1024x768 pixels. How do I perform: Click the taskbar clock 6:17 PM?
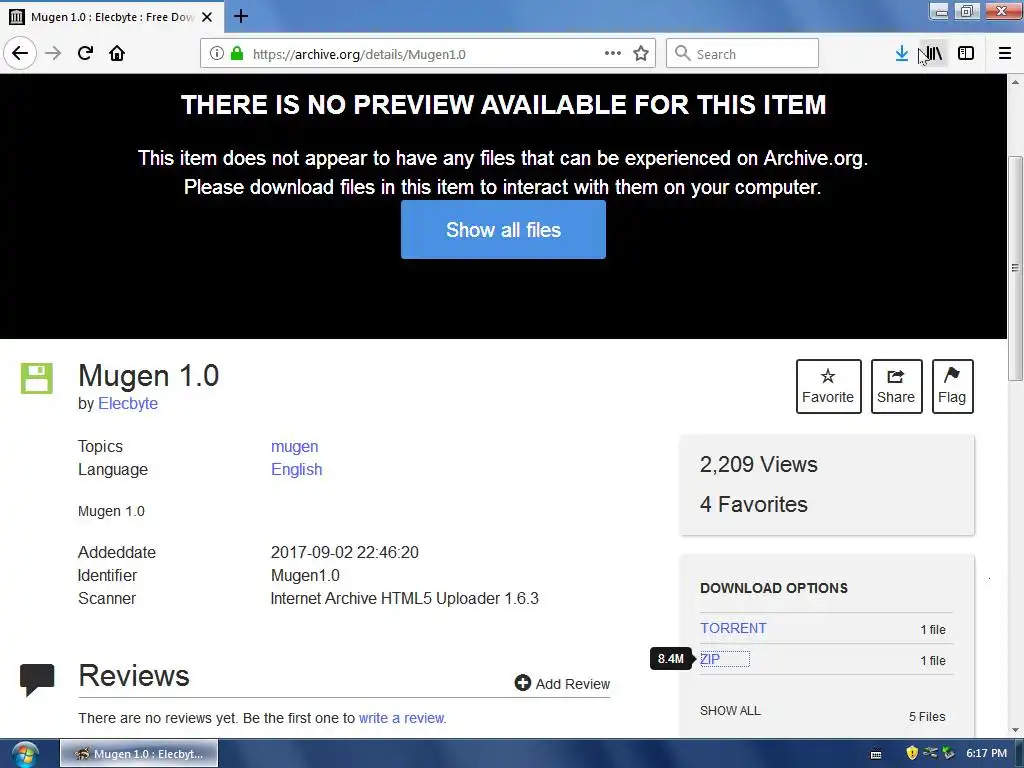point(987,754)
